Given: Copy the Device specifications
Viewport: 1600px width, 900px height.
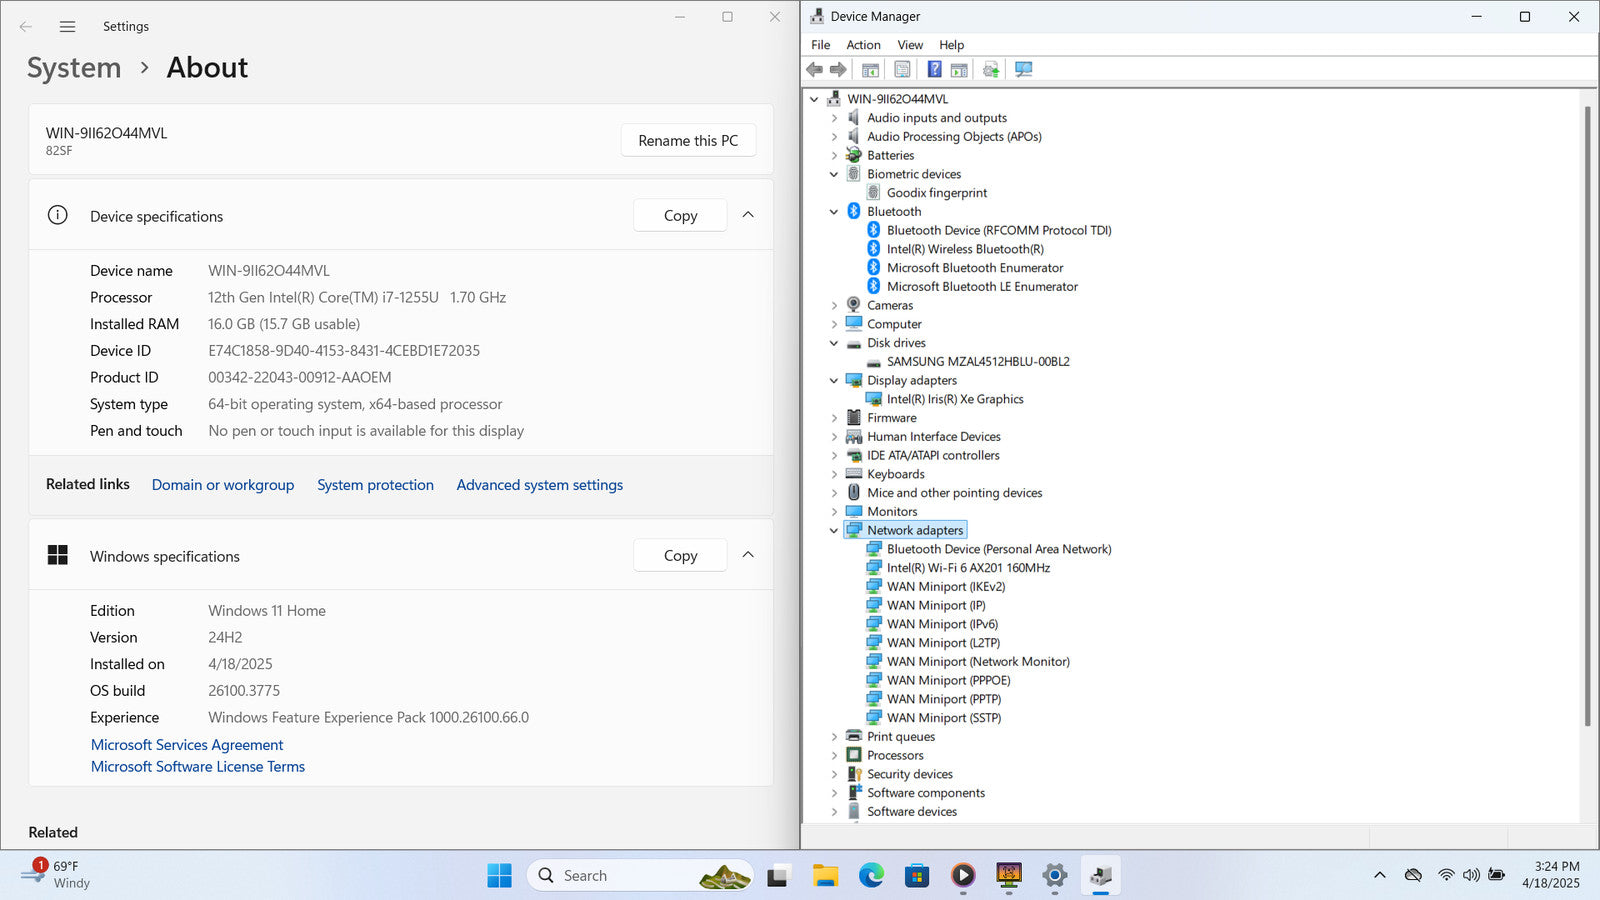Looking at the screenshot, I should pos(680,215).
